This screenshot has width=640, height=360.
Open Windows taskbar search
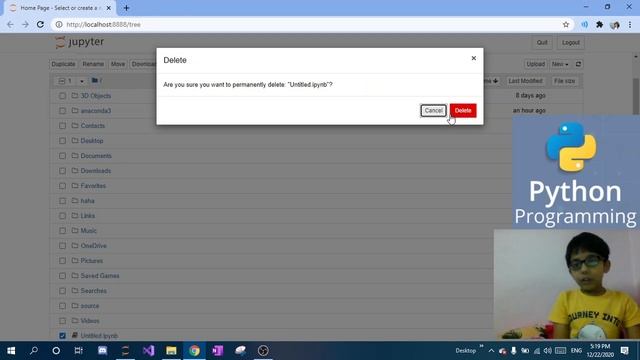click(34, 350)
